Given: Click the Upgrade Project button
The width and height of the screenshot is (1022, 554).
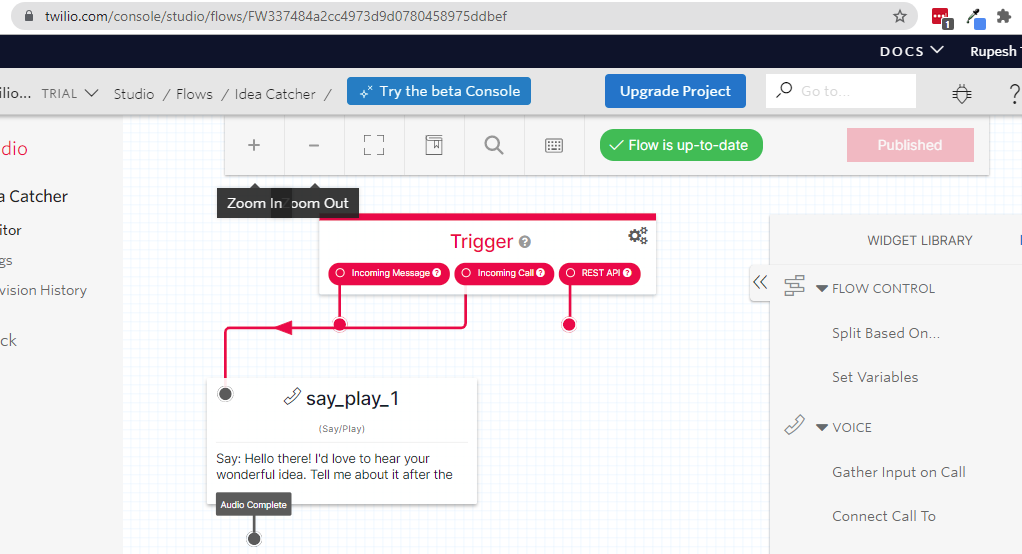Looking at the screenshot, I should click(x=675, y=91).
